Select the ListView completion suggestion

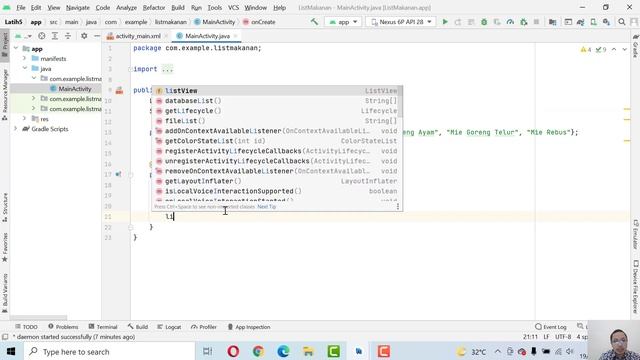click(276, 91)
